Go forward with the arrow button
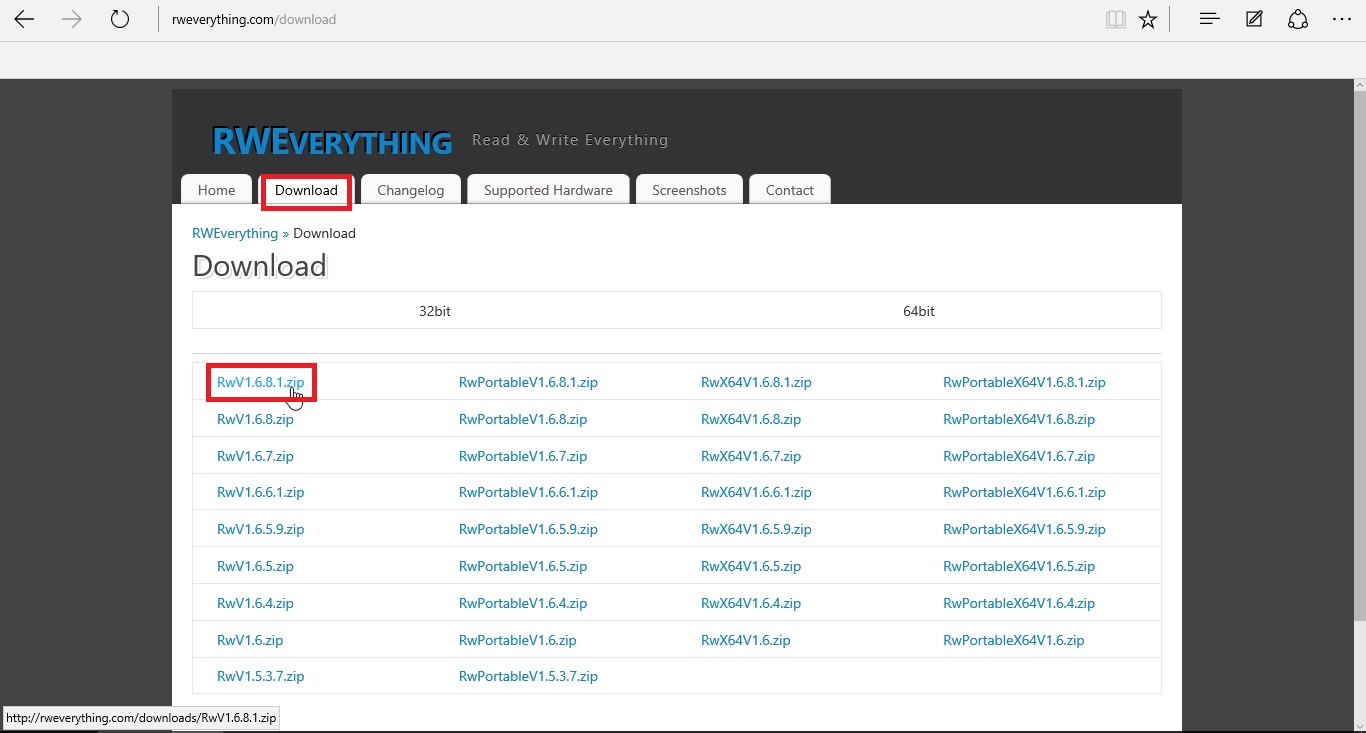The height and width of the screenshot is (733, 1366). click(x=72, y=19)
